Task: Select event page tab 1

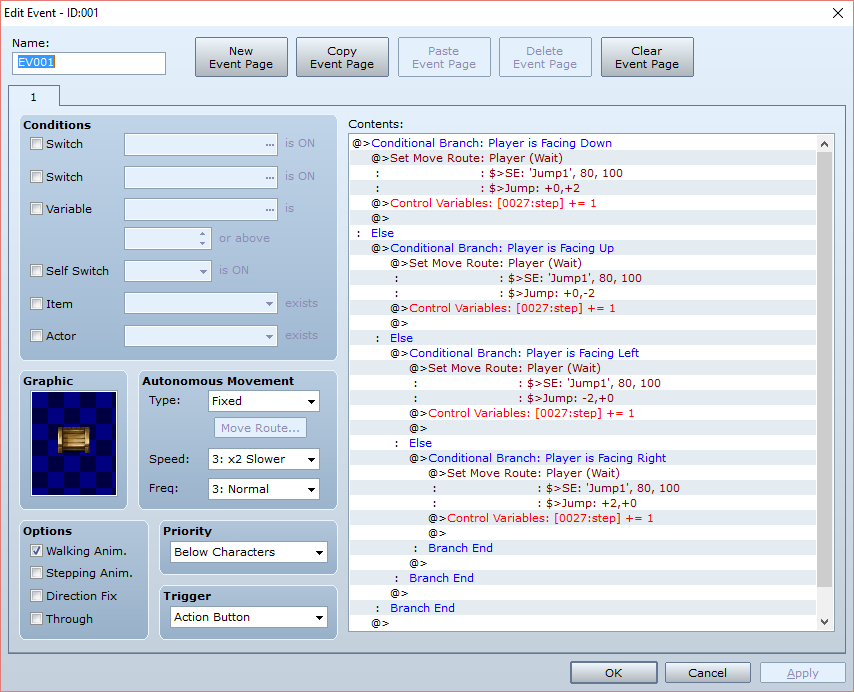Action: point(34,97)
